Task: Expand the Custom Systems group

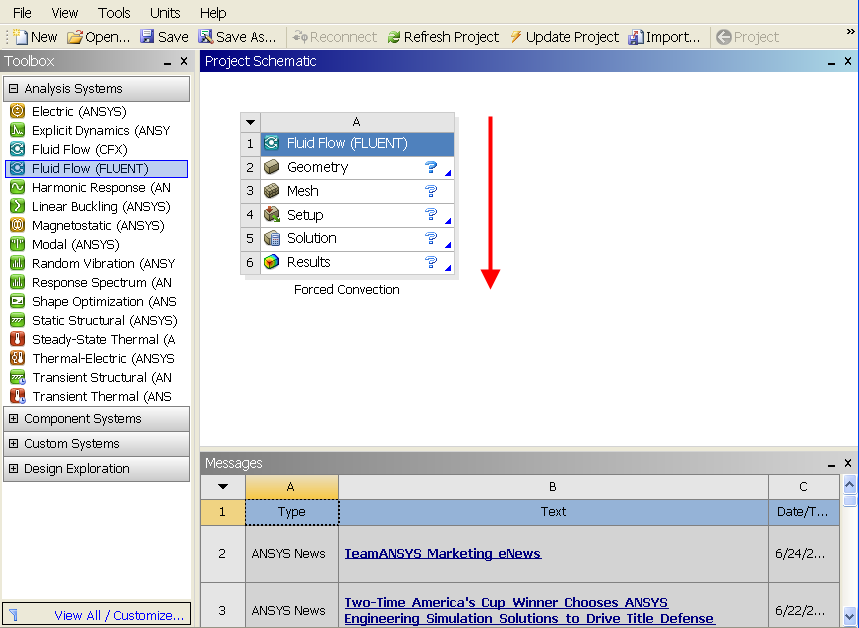Action: coord(14,443)
